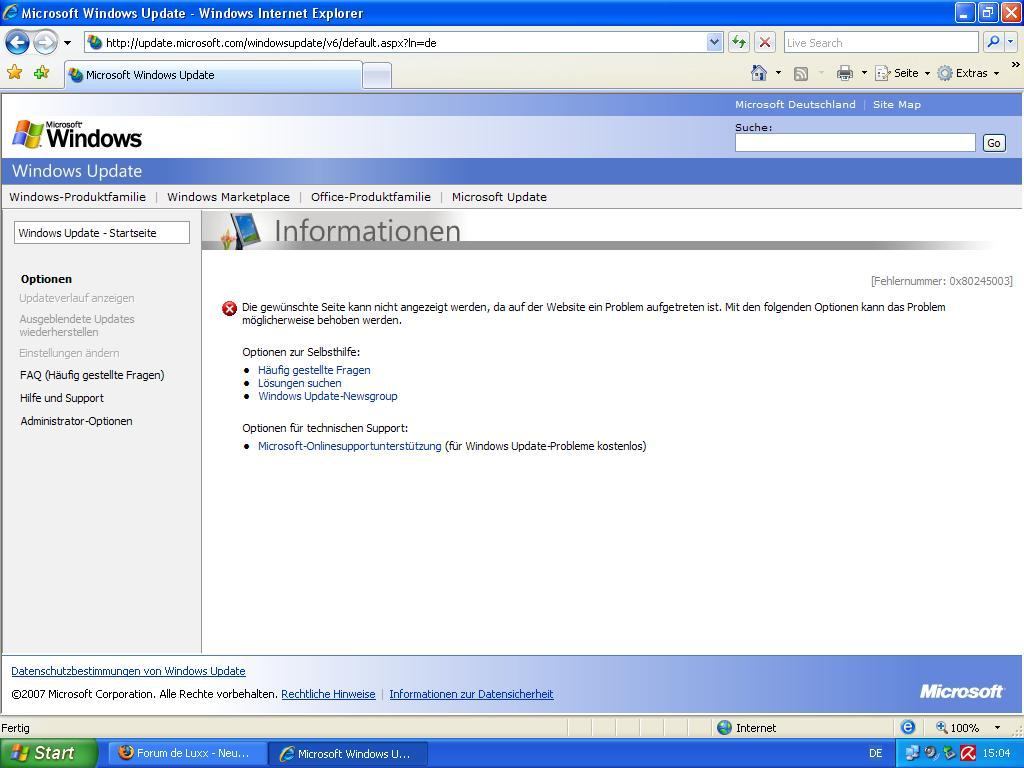Refresh the page with green arrows icon
Viewport: 1024px width, 768px height.
tap(739, 42)
